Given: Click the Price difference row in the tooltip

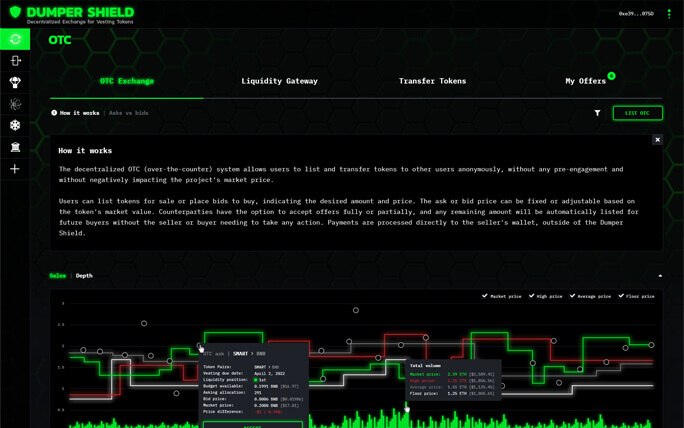Looking at the screenshot, I should [243, 412].
